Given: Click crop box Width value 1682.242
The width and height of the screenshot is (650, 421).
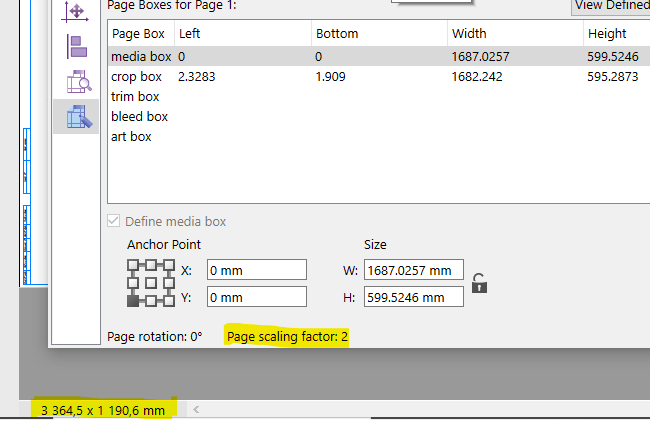Looking at the screenshot, I should click(477, 77).
